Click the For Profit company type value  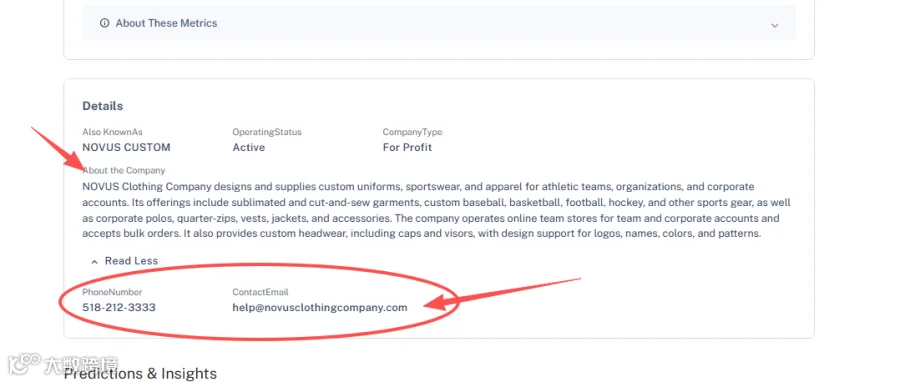point(407,147)
